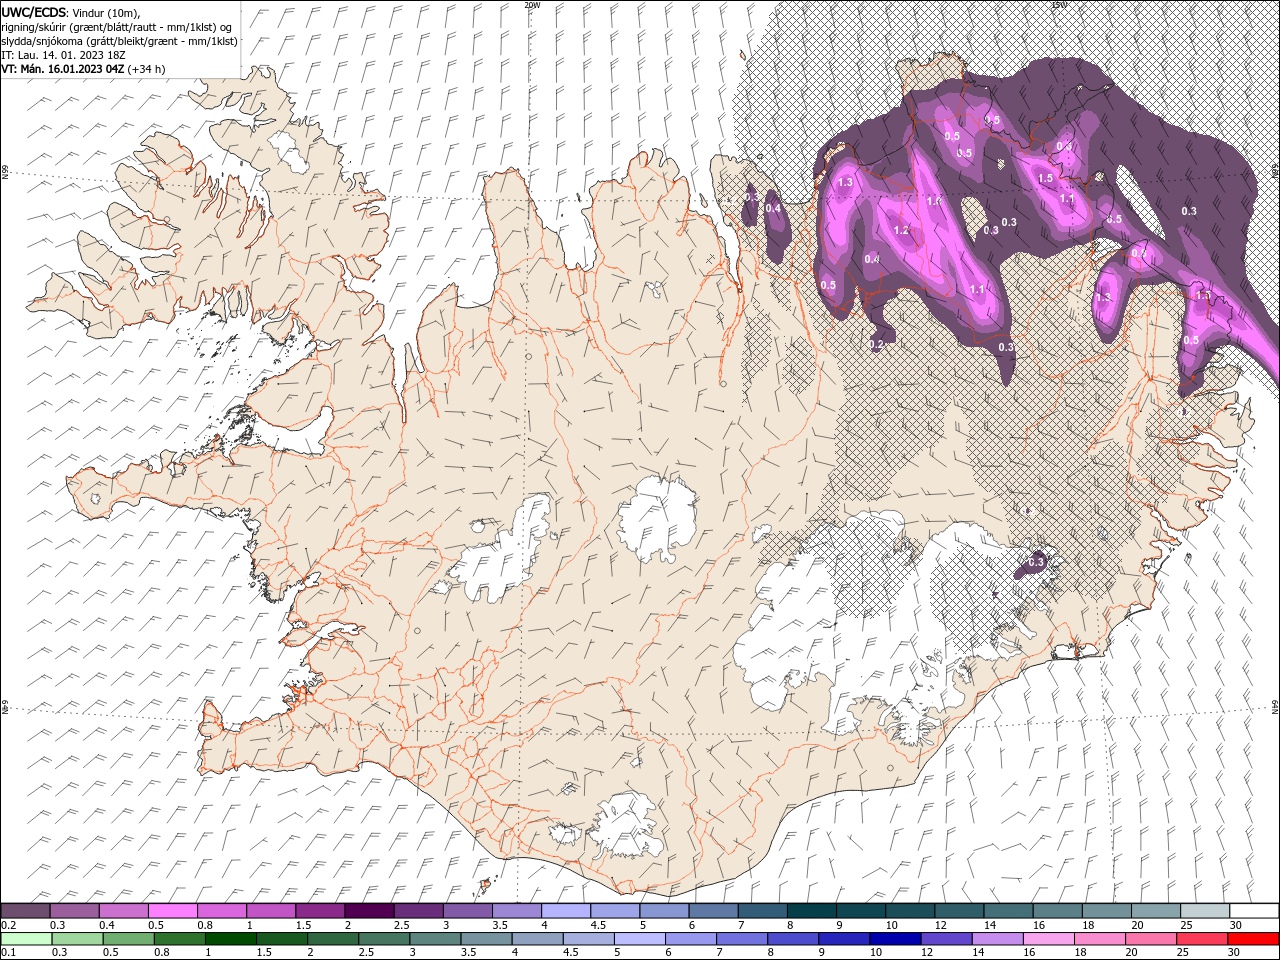The image size is (1280, 960).
Task: Click the '20W' longitude label at top
Action: tap(532, 5)
